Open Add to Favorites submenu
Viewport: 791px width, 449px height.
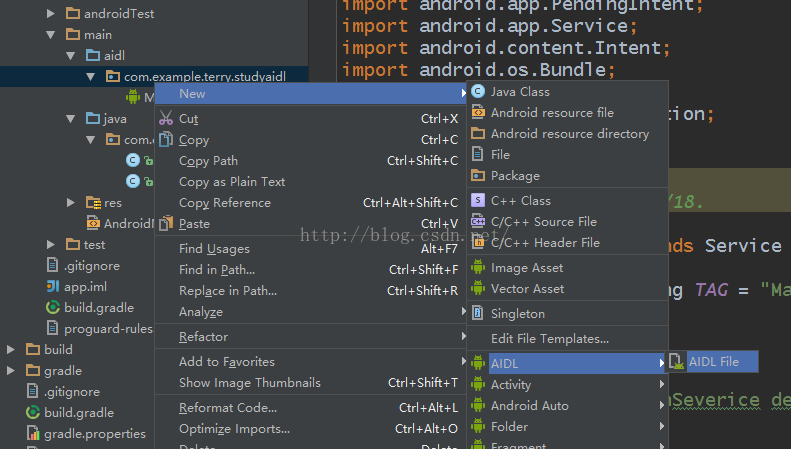311,361
